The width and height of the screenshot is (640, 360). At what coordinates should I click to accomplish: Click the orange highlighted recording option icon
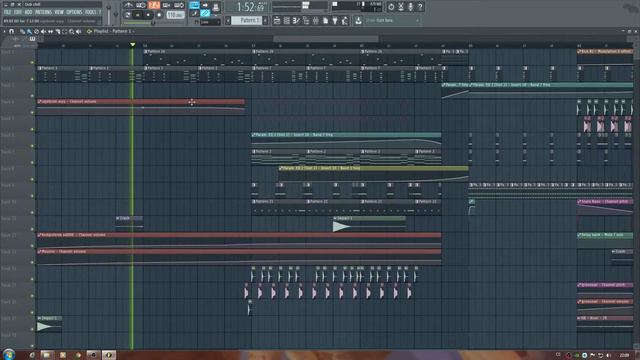pos(154,5)
